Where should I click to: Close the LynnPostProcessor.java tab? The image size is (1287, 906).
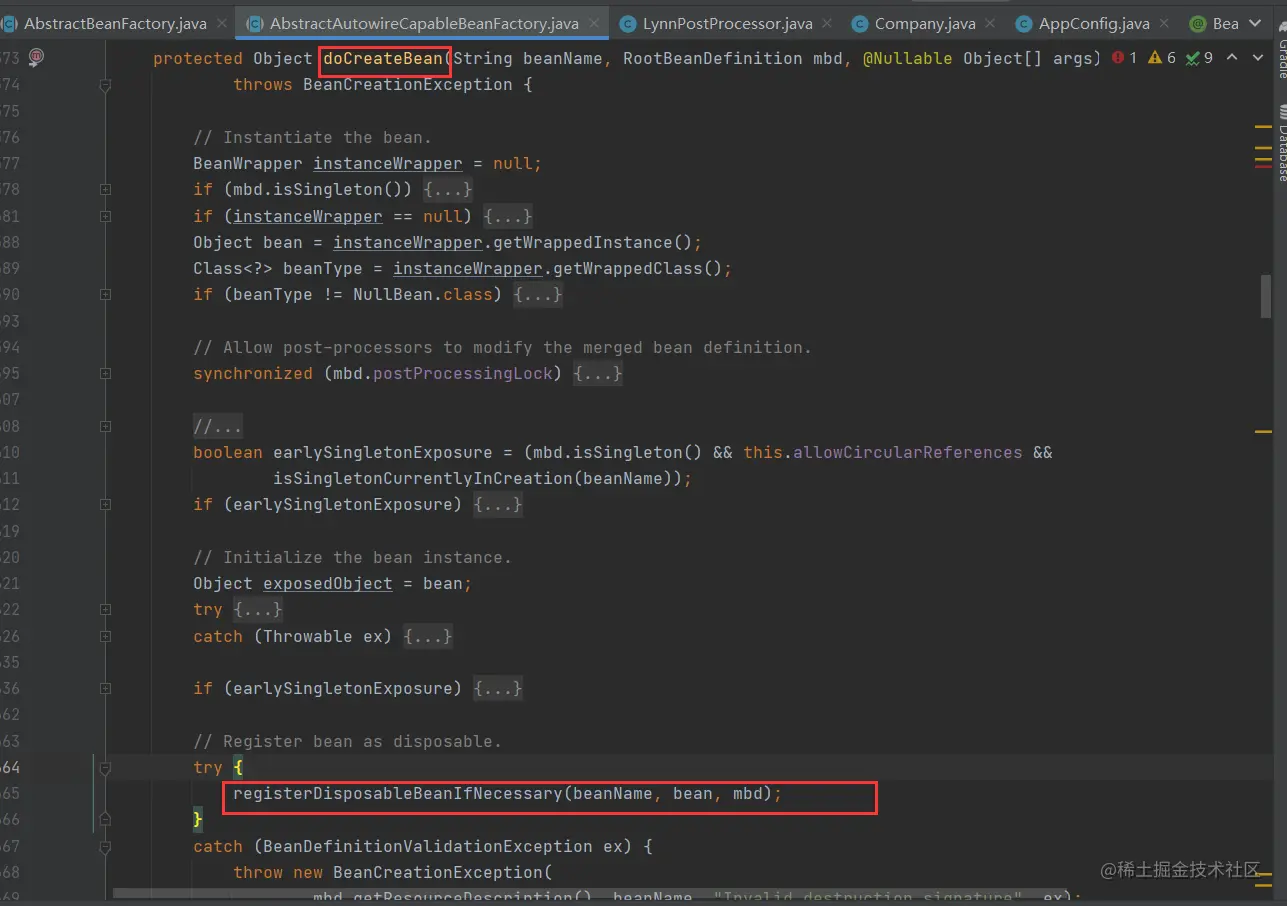[x=828, y=23]
